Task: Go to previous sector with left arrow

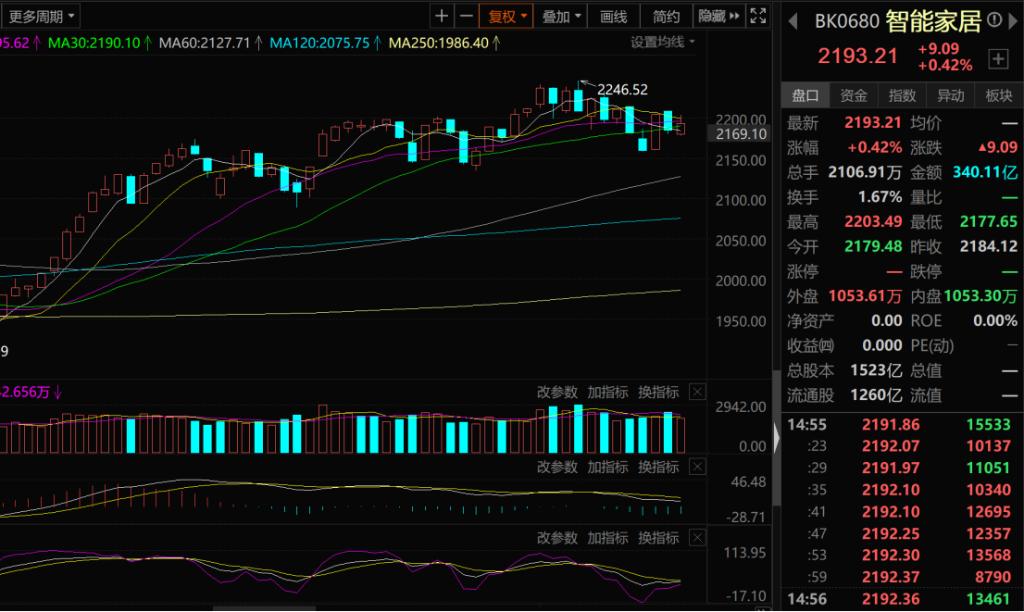Action: pos(792,21)
